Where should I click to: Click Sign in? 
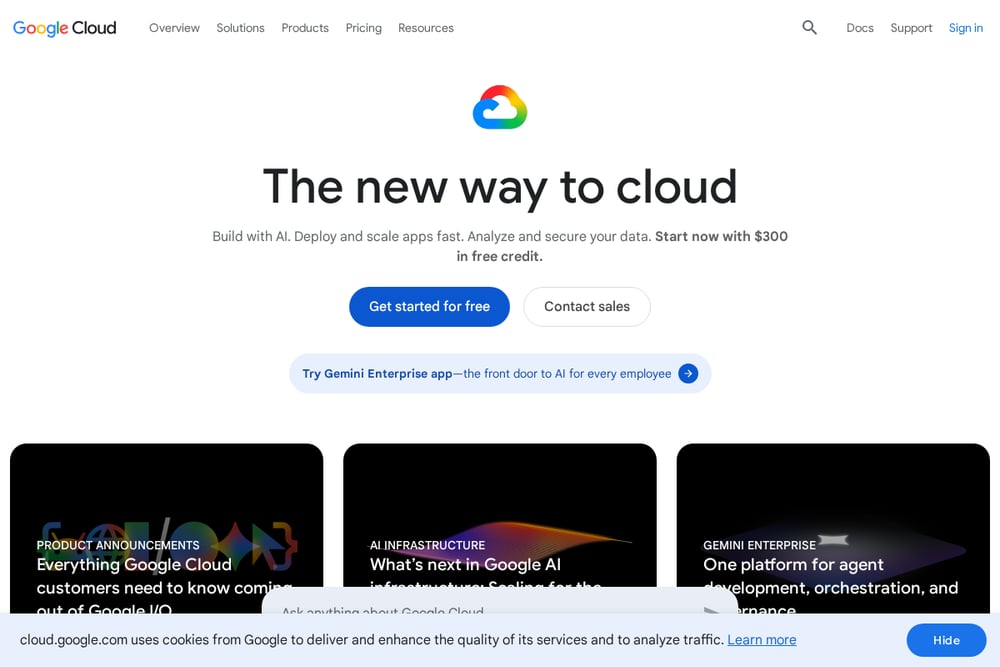click(x=966, y=28)
